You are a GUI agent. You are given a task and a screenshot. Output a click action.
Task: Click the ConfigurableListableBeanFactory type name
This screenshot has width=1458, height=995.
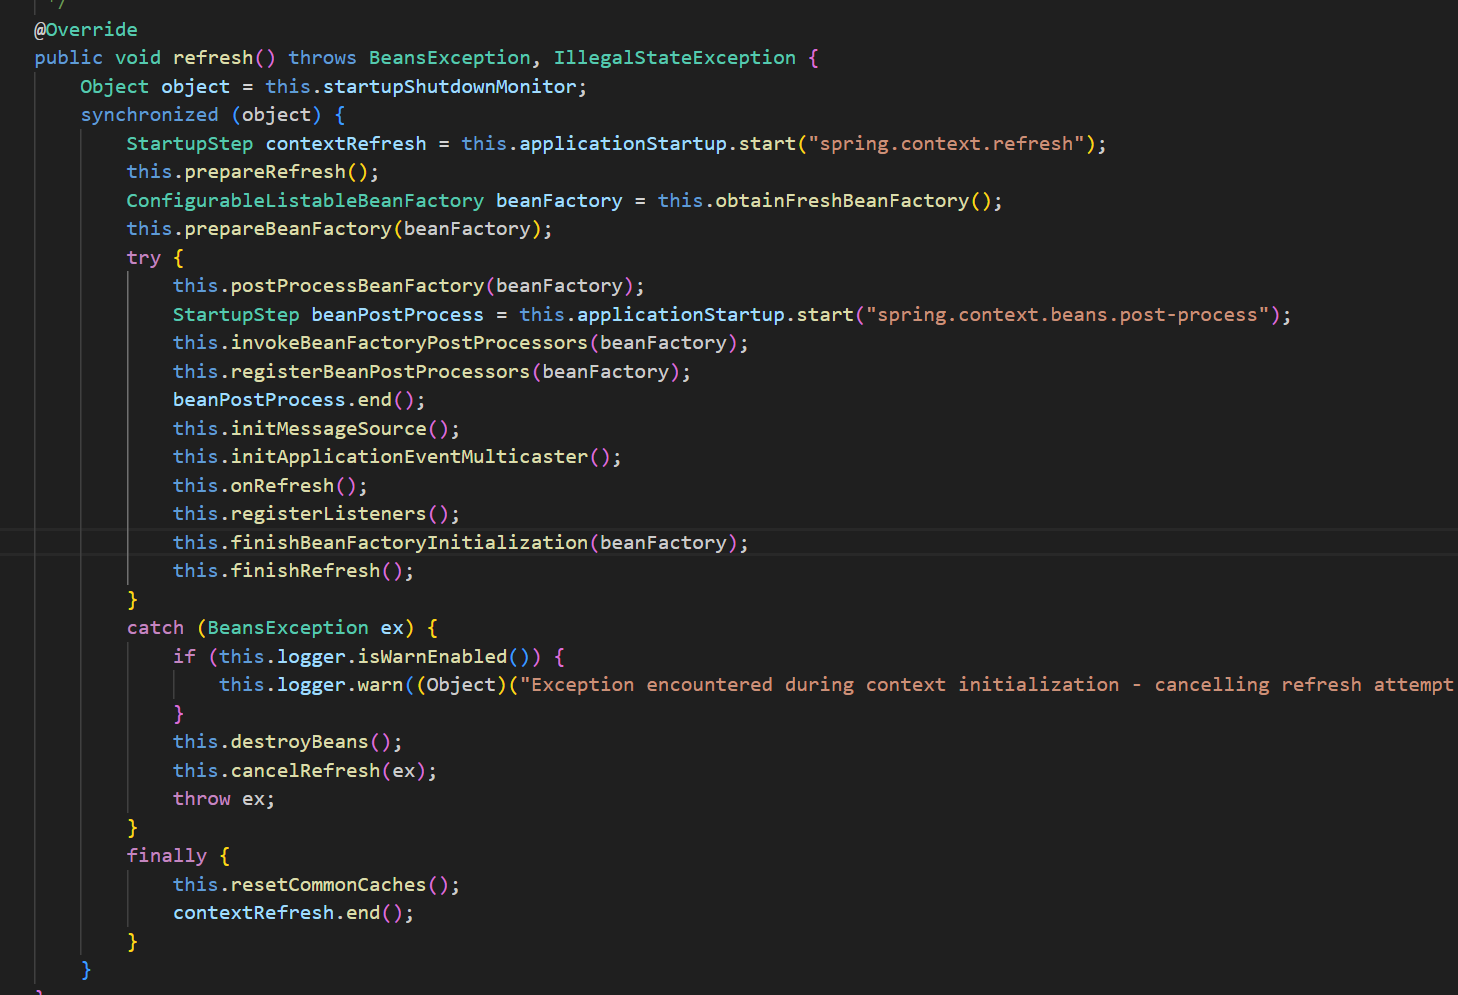304,201
